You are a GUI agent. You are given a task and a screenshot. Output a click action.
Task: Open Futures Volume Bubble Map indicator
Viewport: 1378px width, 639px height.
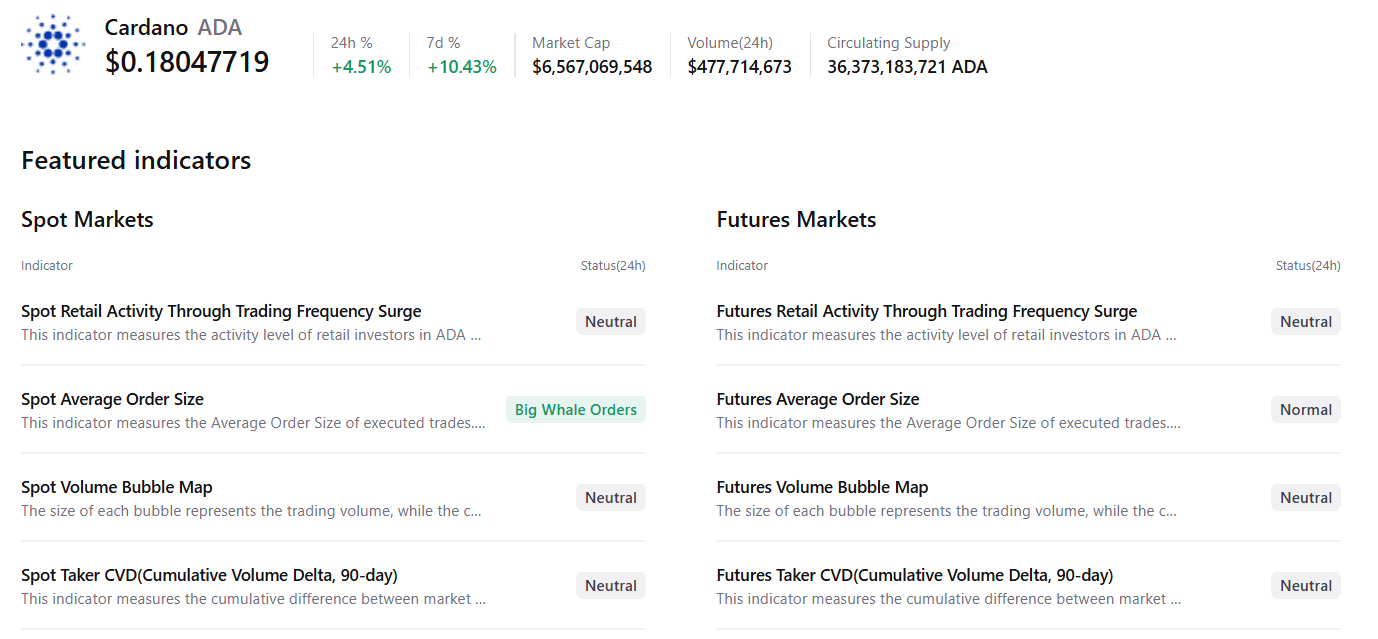(822, 487)
